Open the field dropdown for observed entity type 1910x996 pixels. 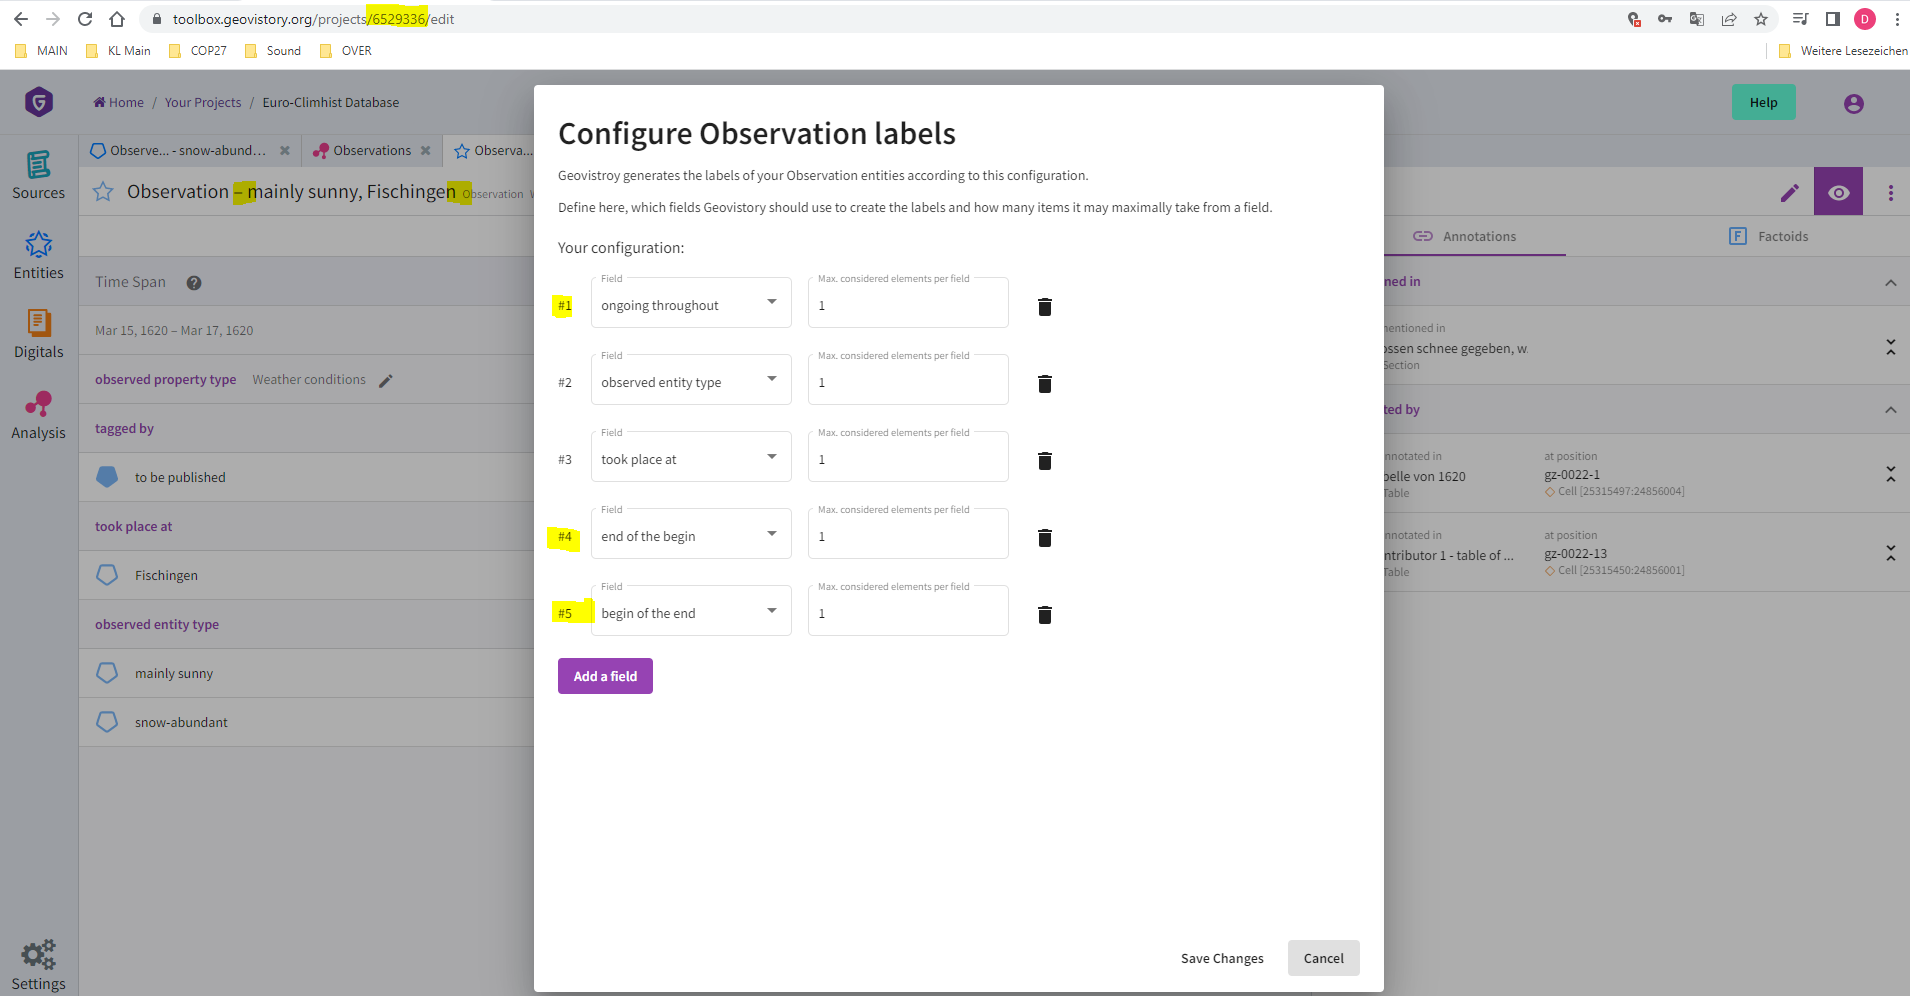(691, 380)
